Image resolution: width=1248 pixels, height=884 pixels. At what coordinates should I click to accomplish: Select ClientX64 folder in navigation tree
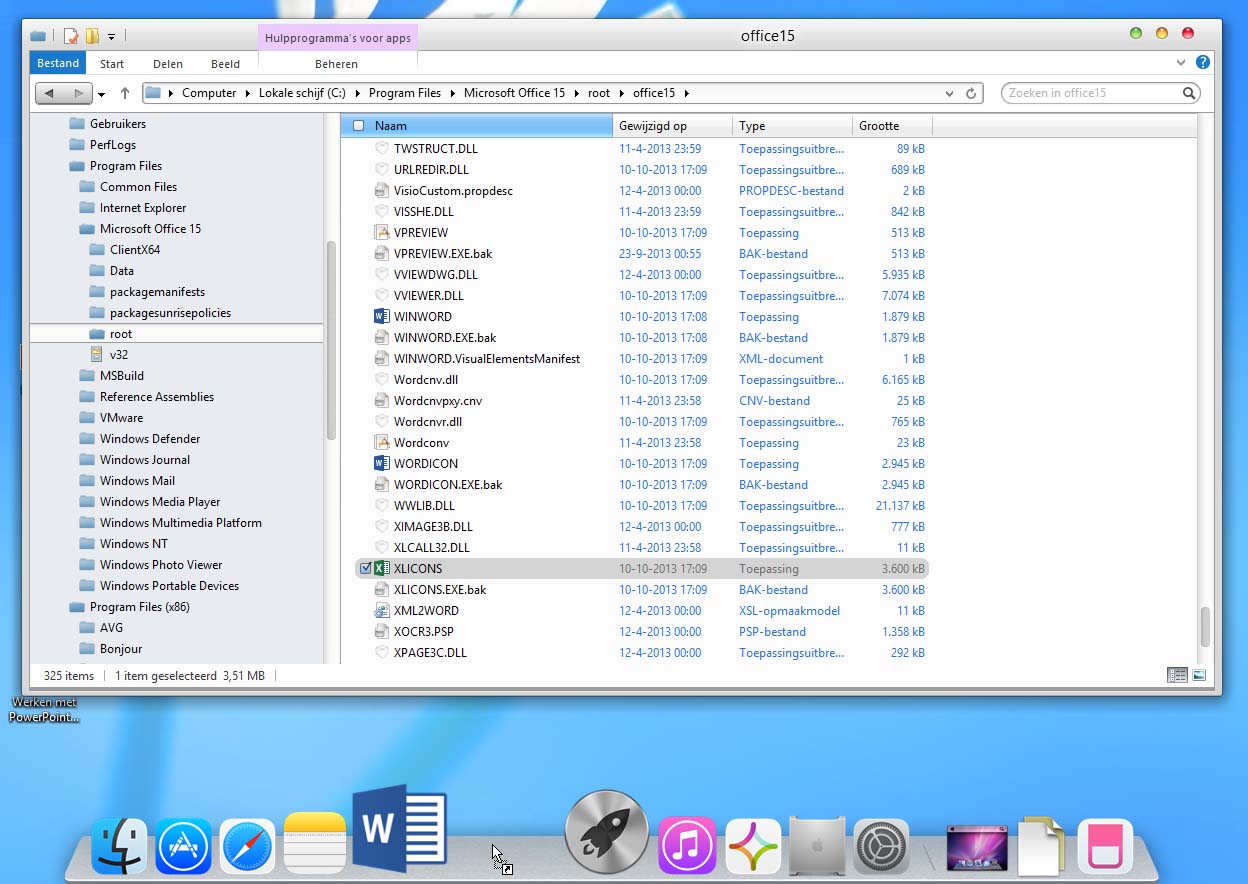click(135, 250)
